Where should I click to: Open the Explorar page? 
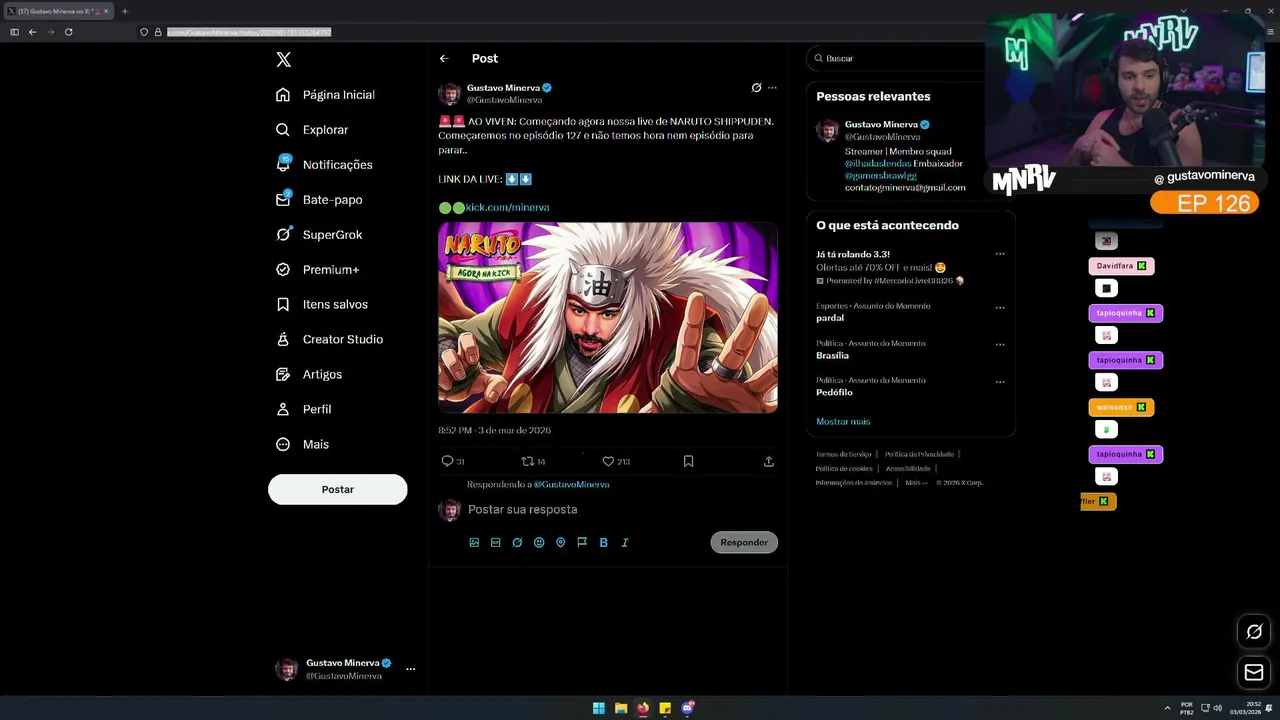pyautogui.click(x=312, y=130)
